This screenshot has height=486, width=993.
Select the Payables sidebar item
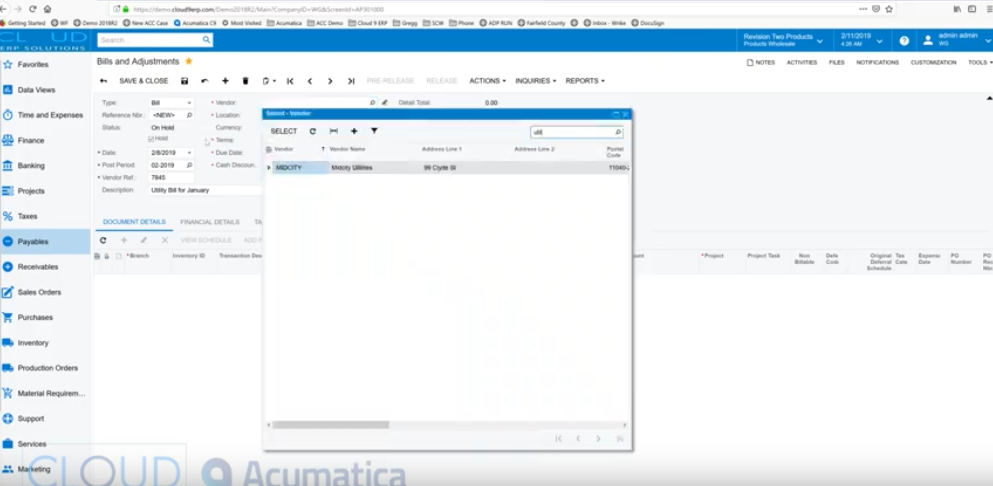(45, 241)
